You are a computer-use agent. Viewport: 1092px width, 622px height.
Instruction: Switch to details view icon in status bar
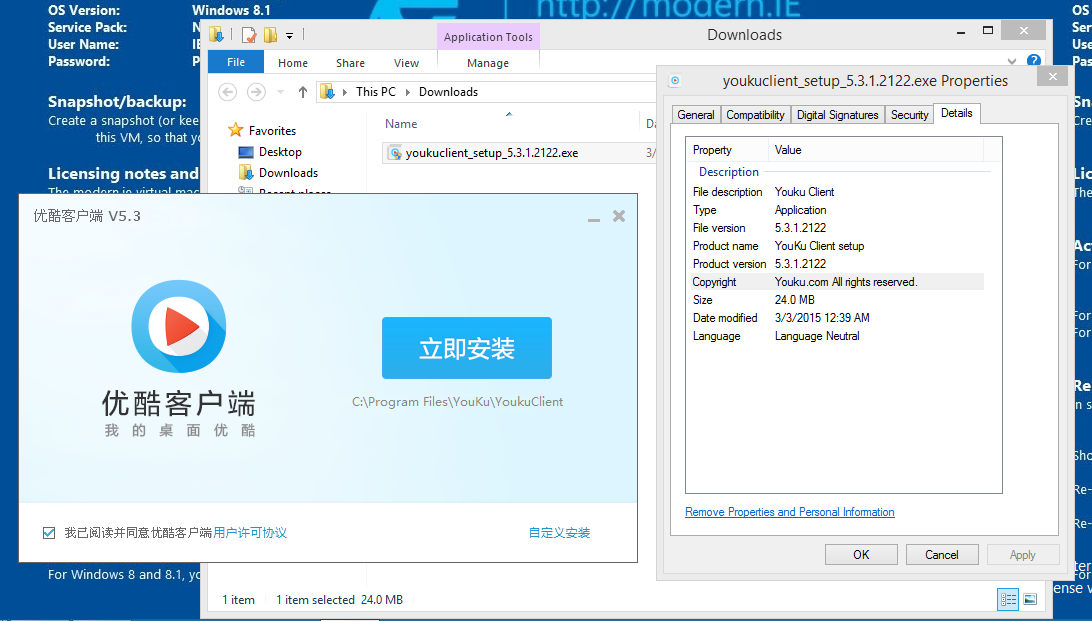1008,599
